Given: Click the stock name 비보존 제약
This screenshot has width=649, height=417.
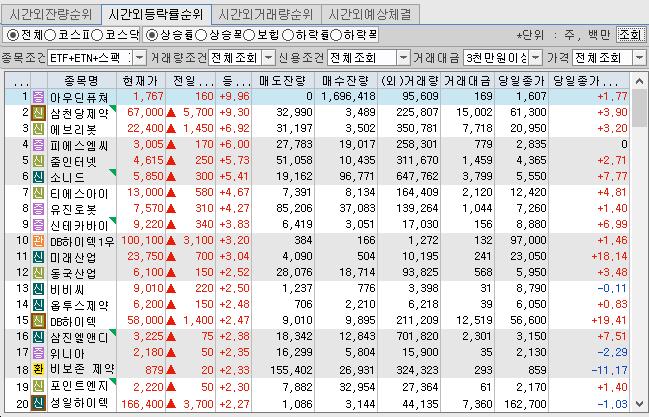Looking at the screenshot, I should tap(82, 369).
